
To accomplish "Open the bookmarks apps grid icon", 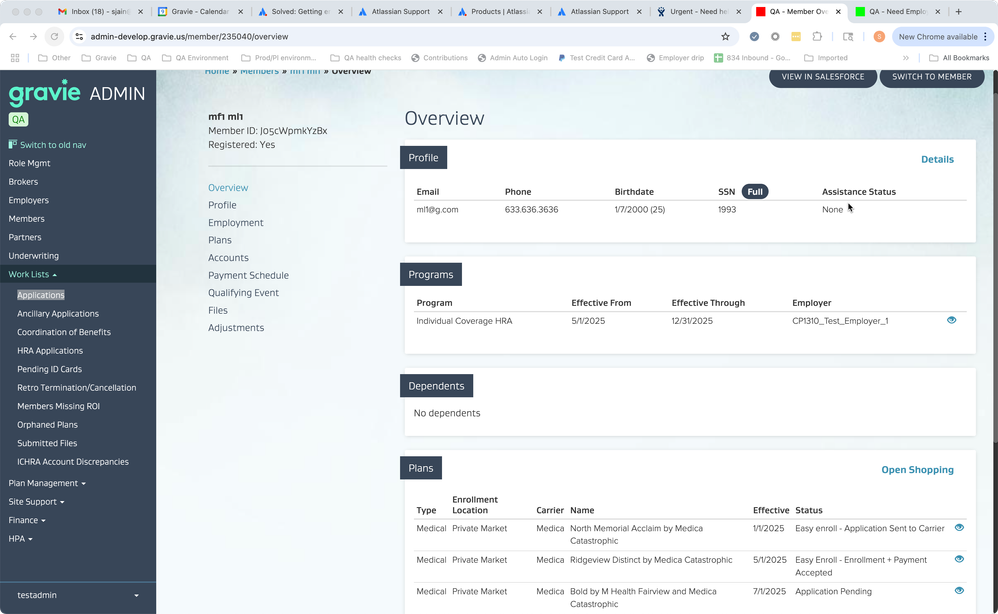I will (15, 58).
